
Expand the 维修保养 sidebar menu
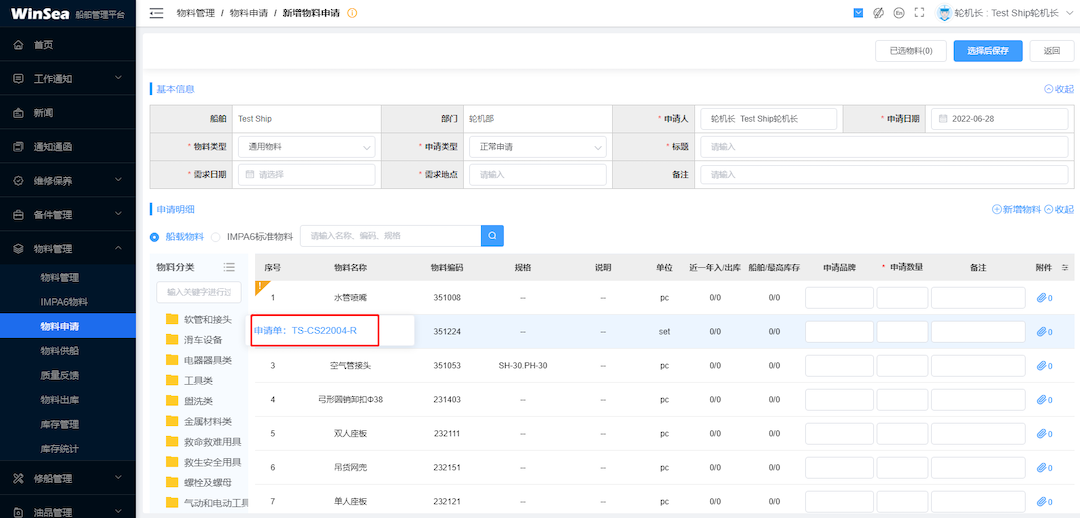[x=68, y=180]
